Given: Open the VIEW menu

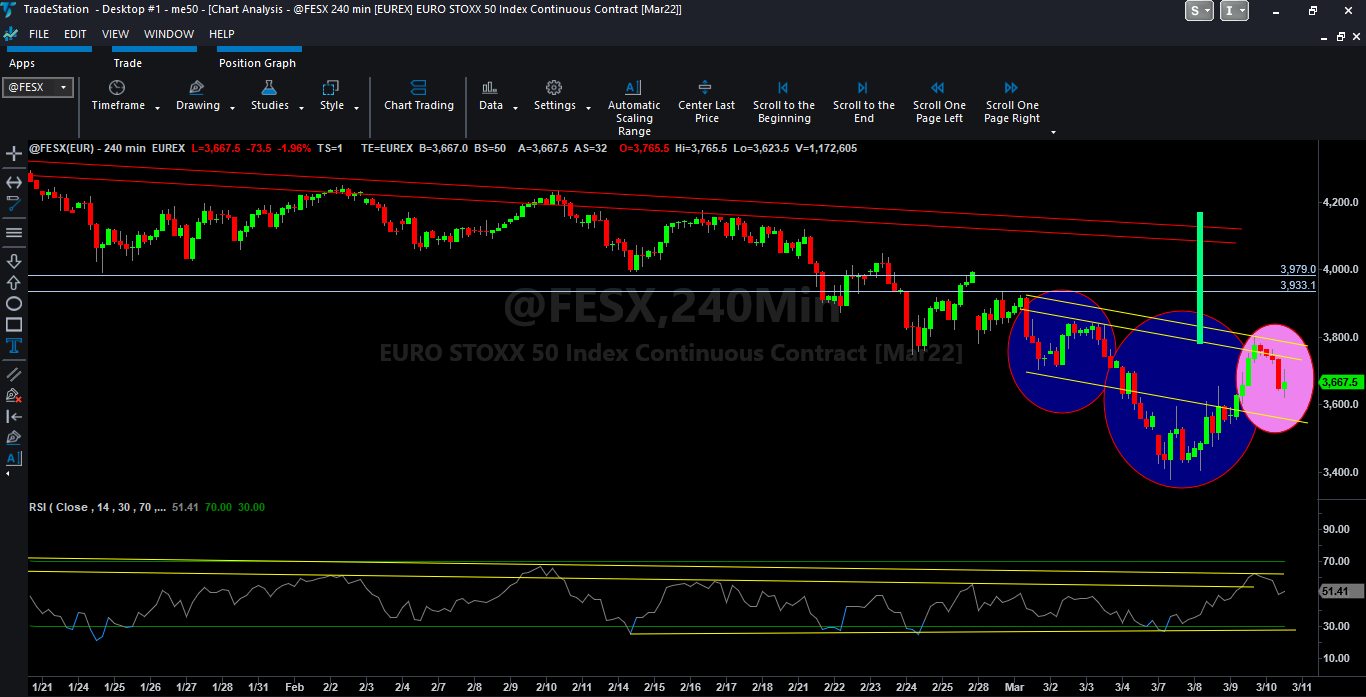Looking at the screenshot, I should click(x=115, y=34).
